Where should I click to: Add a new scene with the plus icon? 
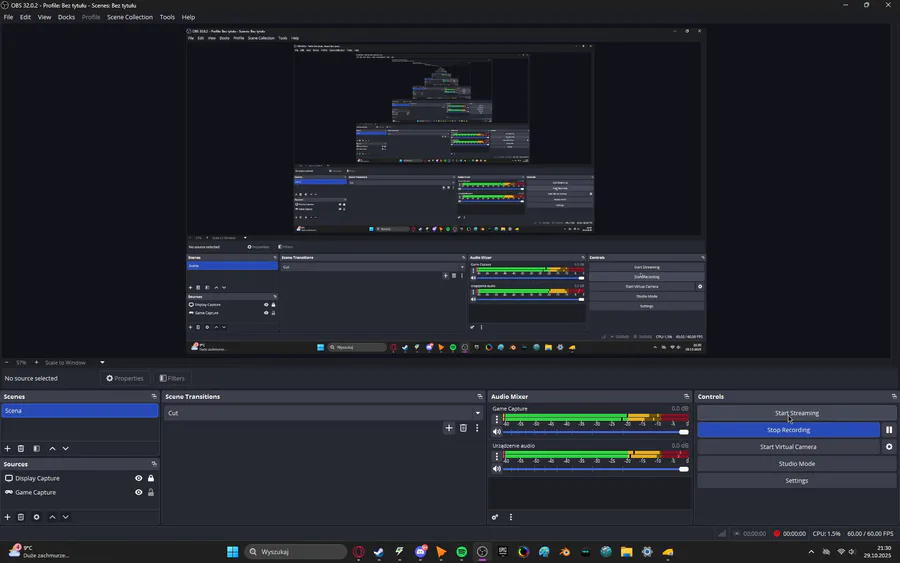(x=7, y=448)
